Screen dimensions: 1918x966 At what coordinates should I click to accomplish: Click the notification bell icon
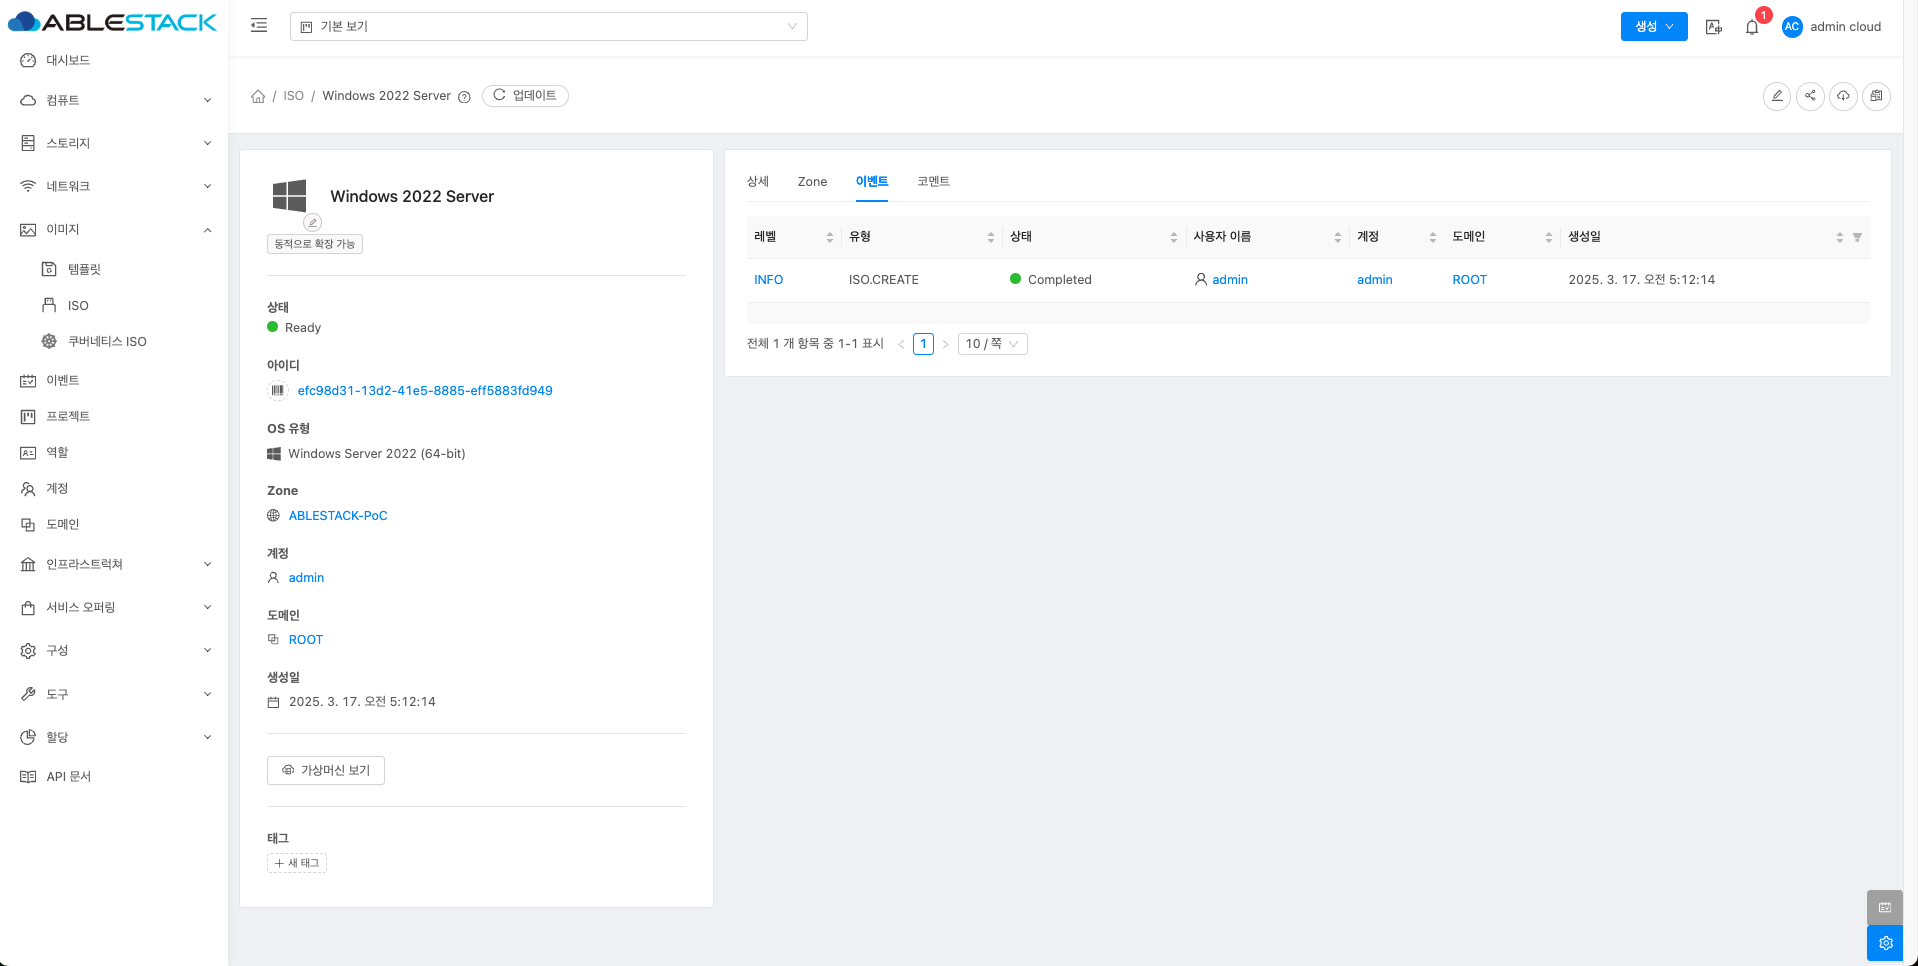coord(1752,27)
